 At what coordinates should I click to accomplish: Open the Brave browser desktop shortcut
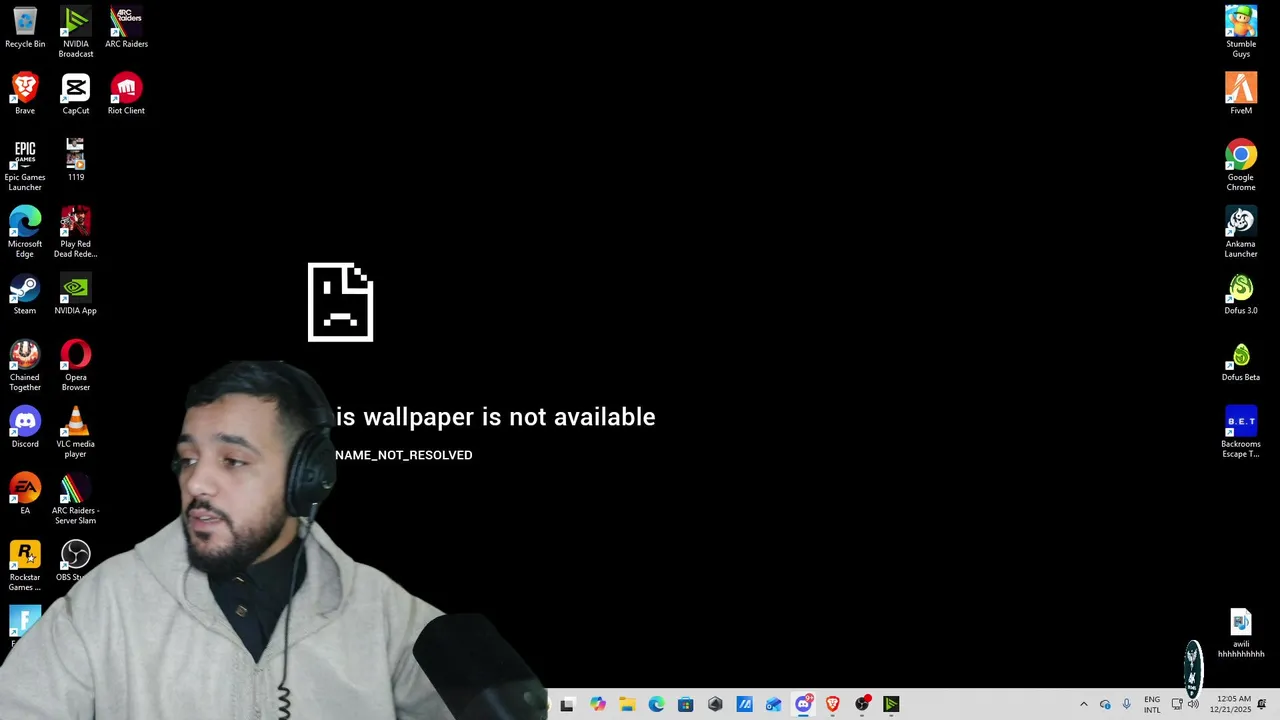point(25,95)
